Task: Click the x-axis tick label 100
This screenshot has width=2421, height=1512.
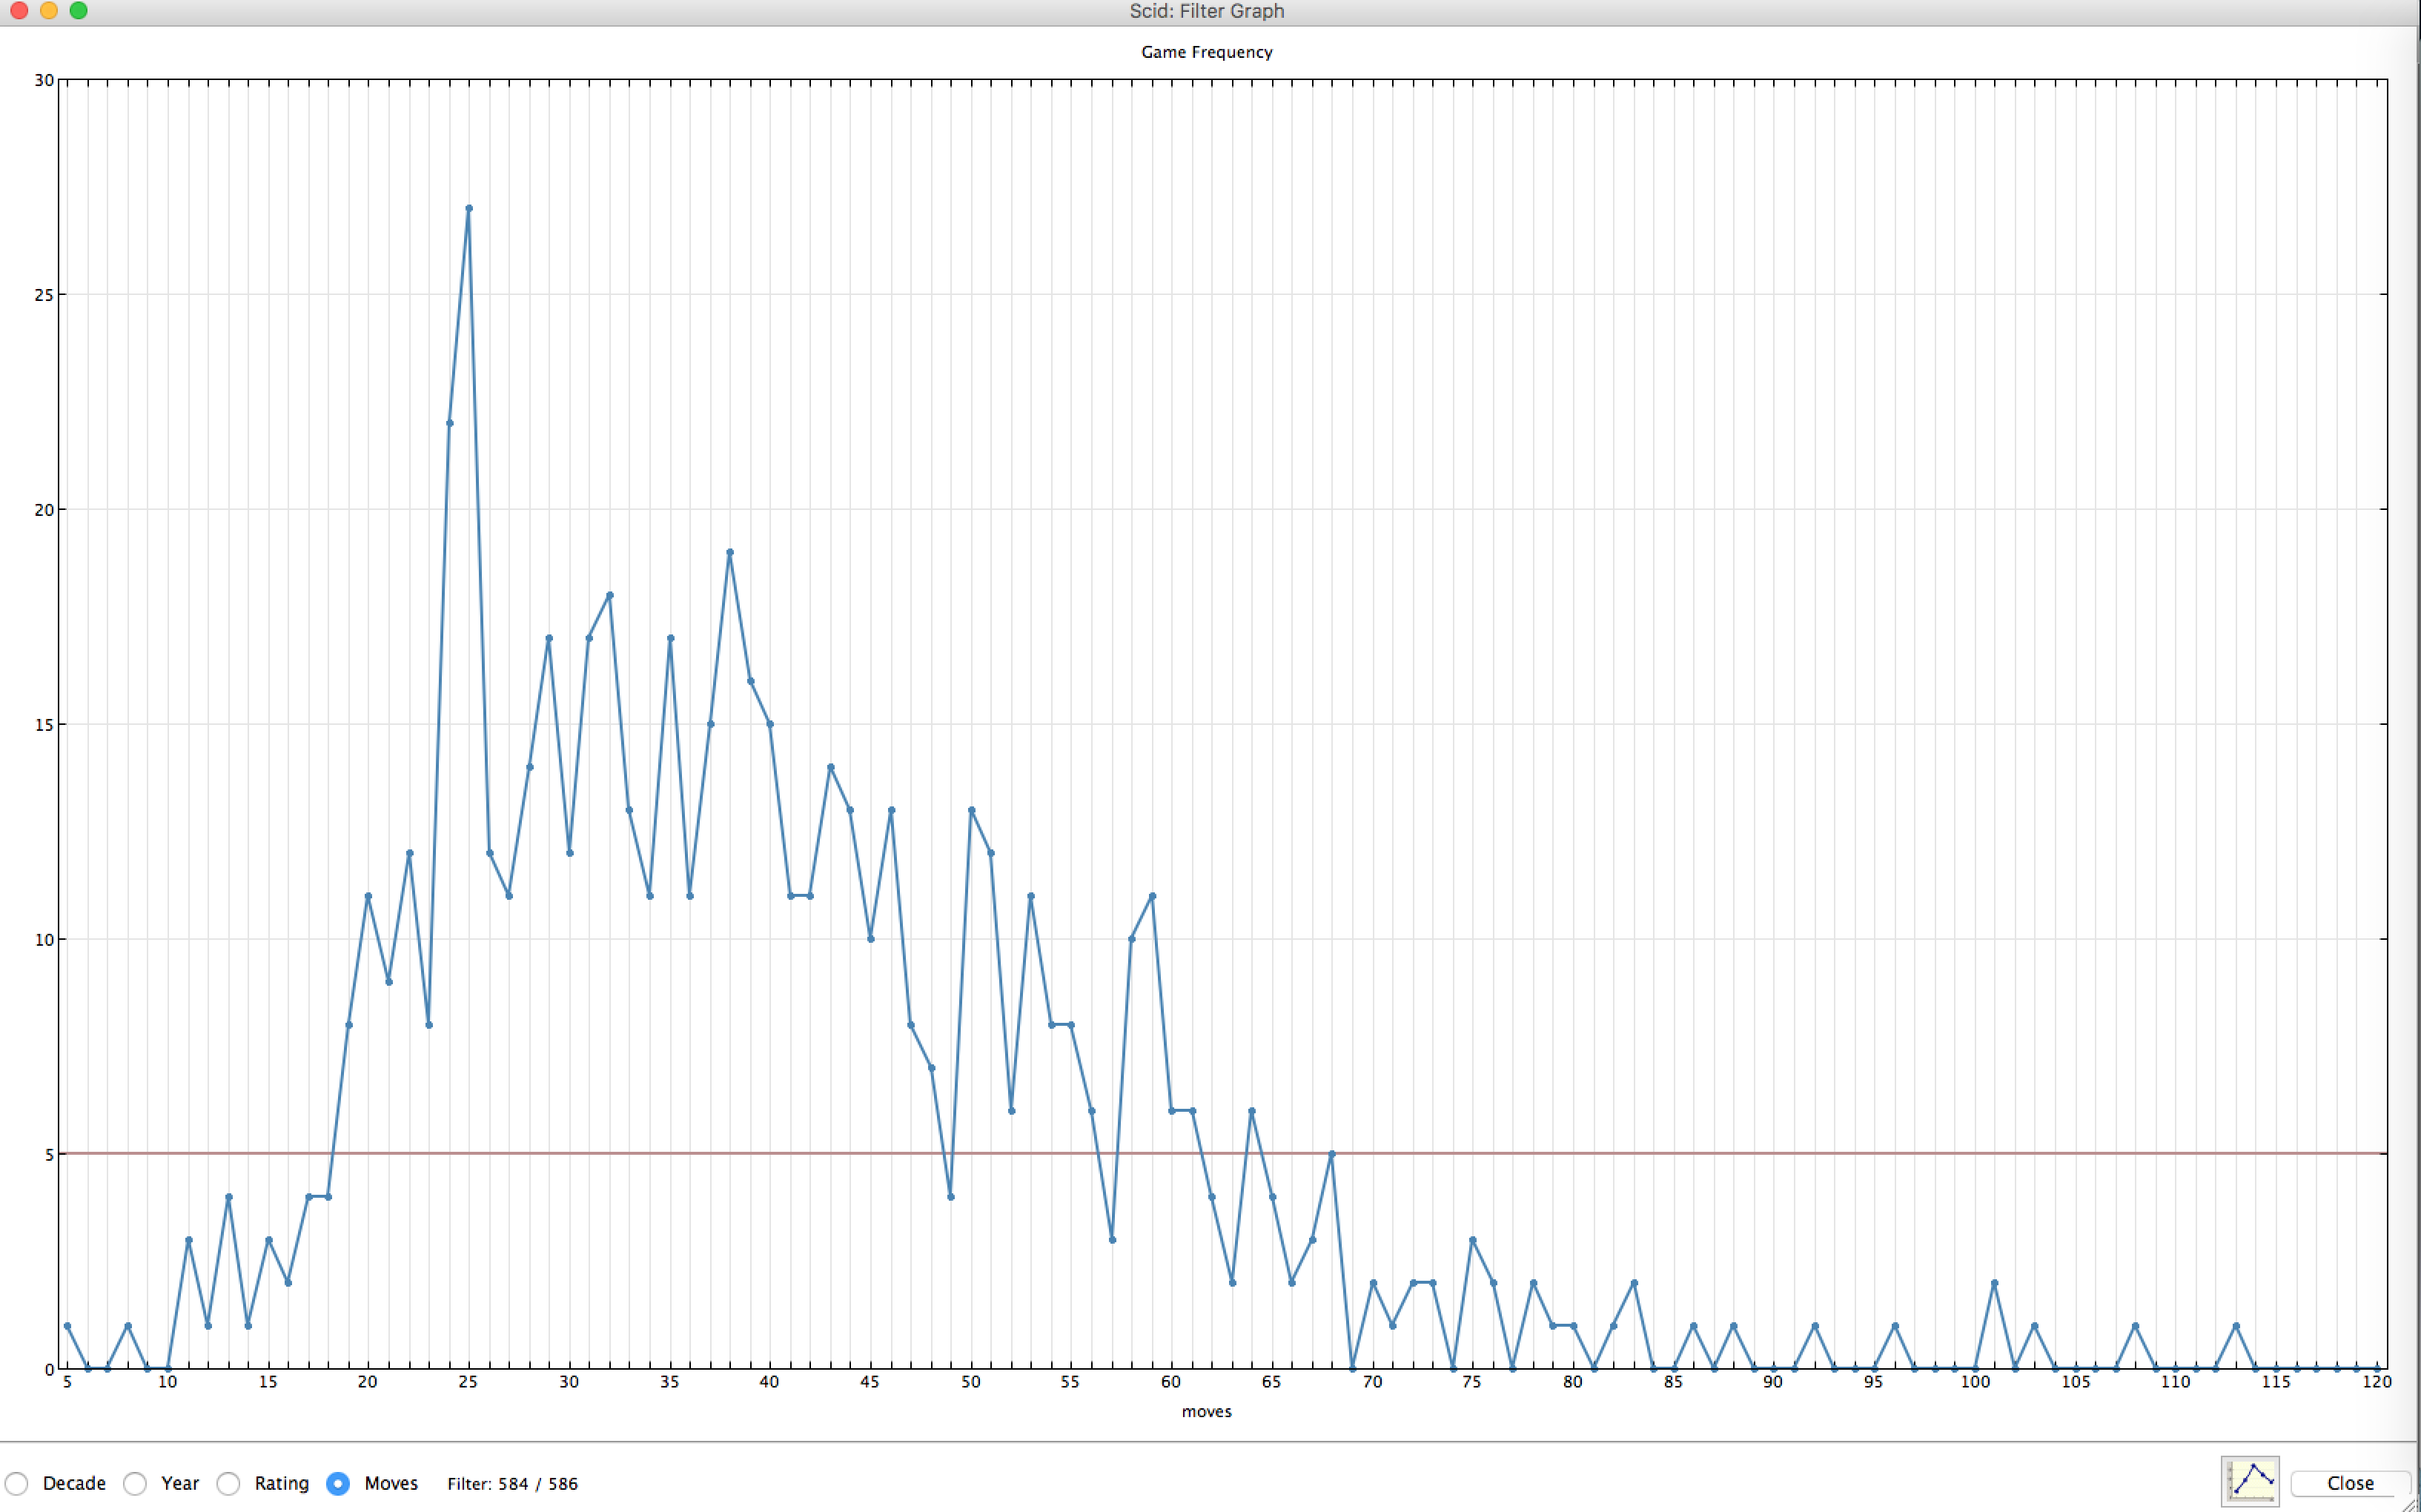Action: [x=1974, y=1382]
